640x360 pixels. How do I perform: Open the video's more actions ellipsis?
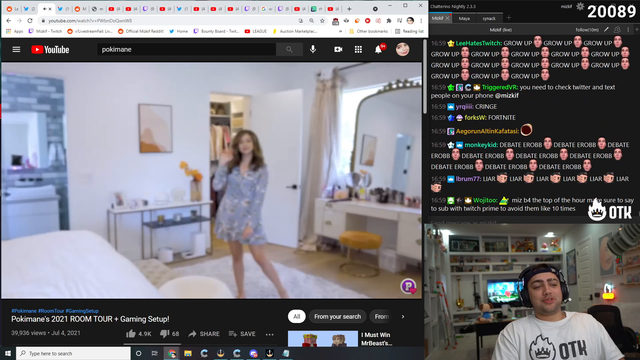269,334
